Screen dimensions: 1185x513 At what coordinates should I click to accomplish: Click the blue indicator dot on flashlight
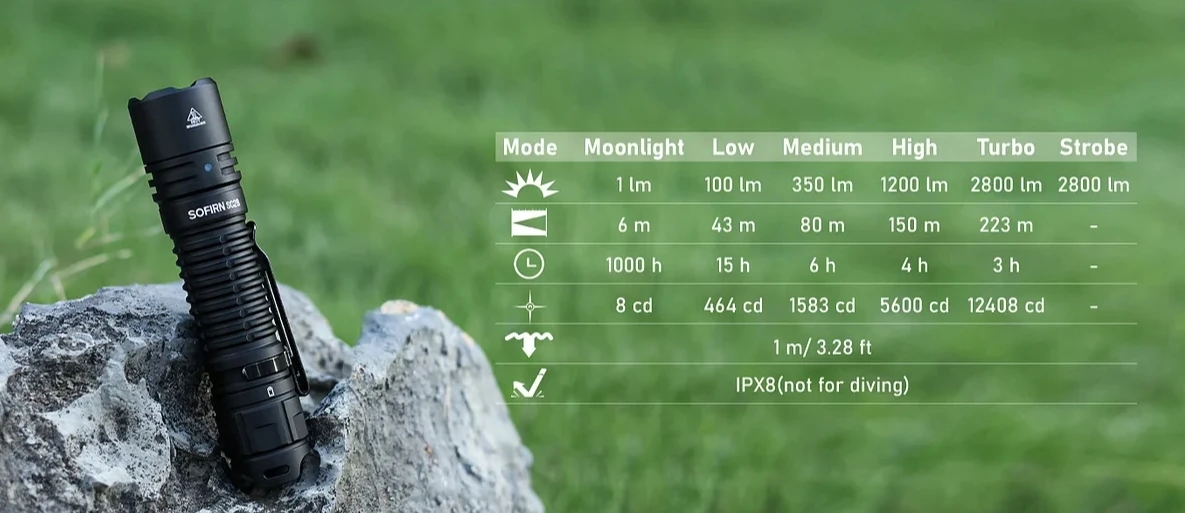(x=208, y=170)
